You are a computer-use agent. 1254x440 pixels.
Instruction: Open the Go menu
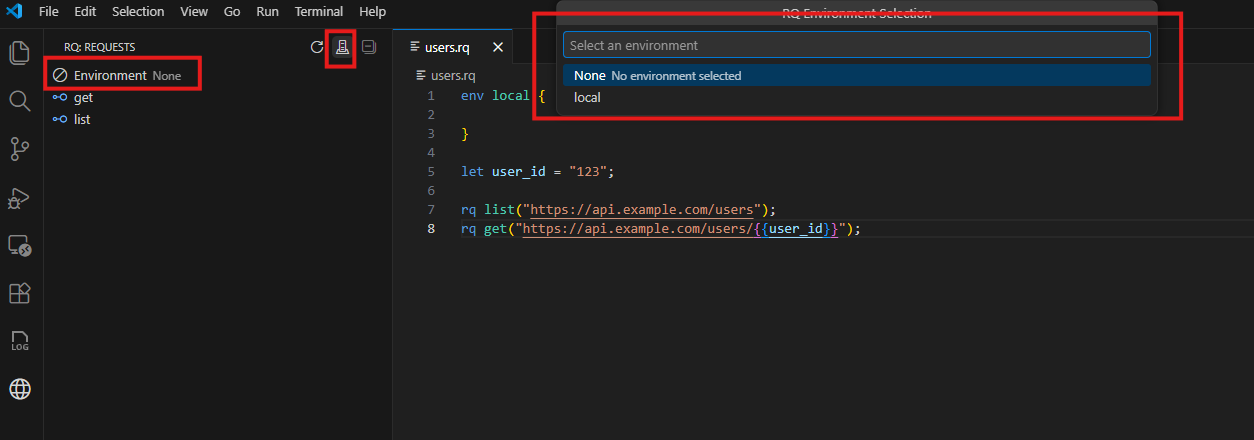tap(232, 11)
